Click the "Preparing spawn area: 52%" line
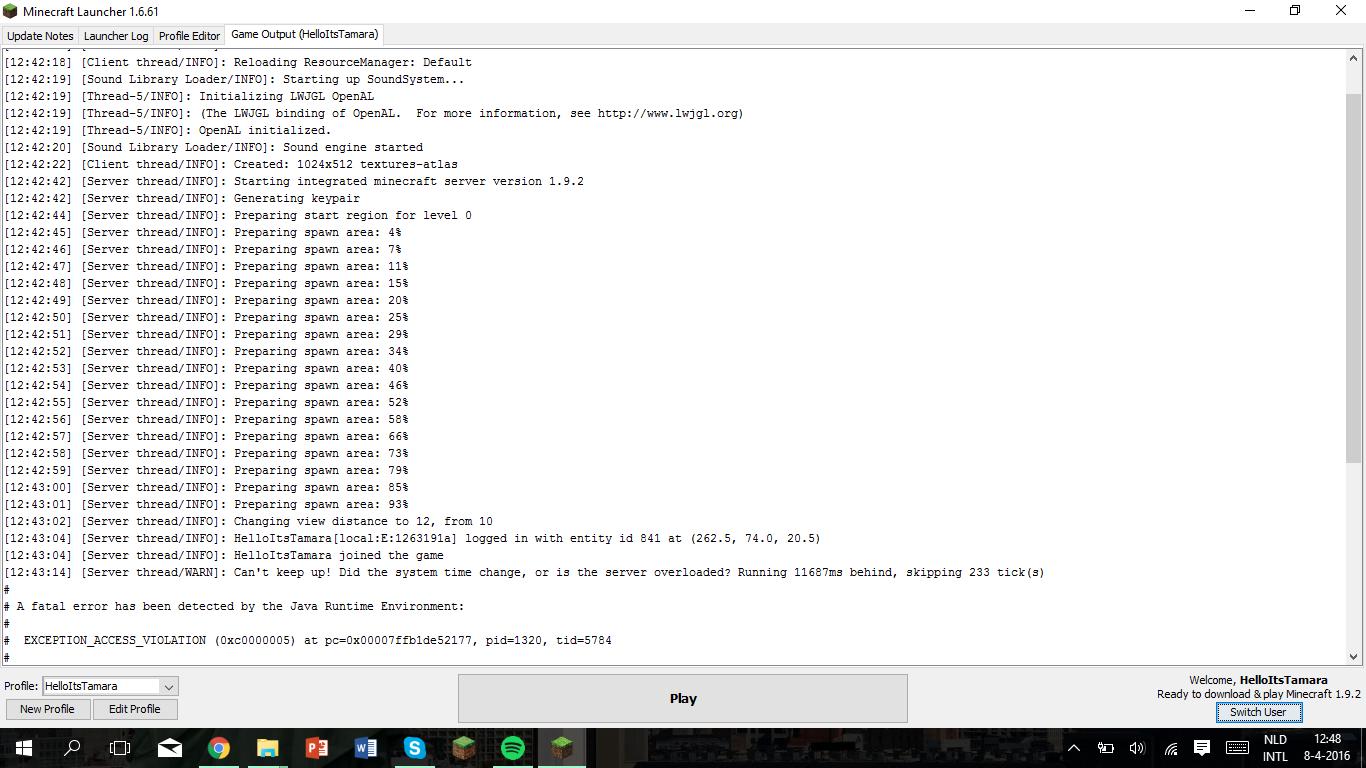 (206, 402)
